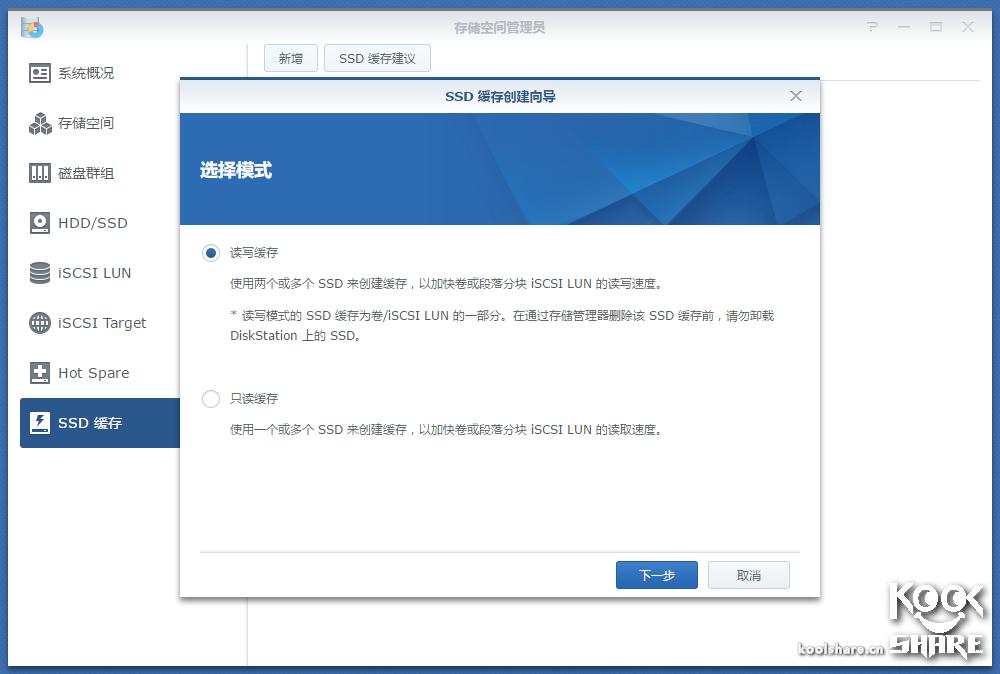
Task: Click the 存储空间管理员 app icon top-left
Action: (31, 29)
